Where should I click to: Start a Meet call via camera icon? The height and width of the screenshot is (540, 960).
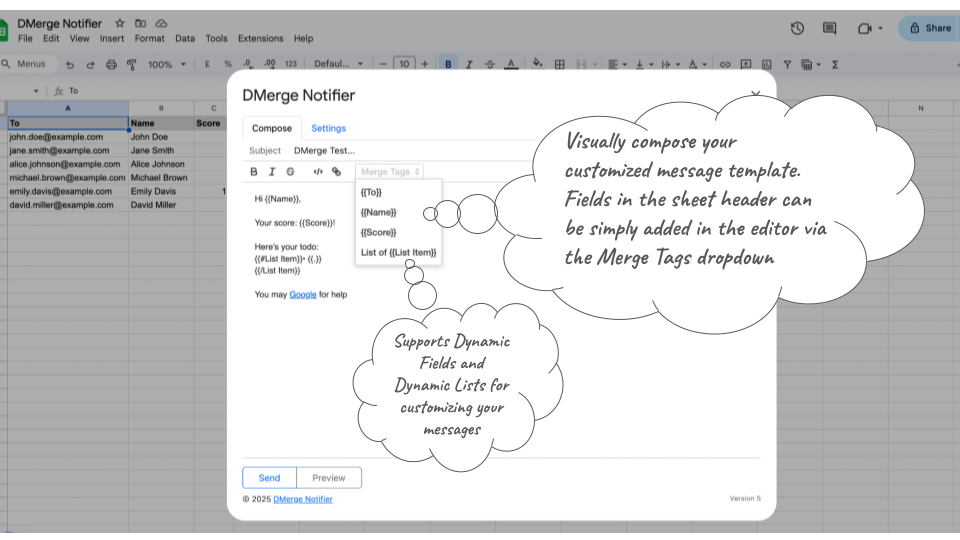click(864, 28)
